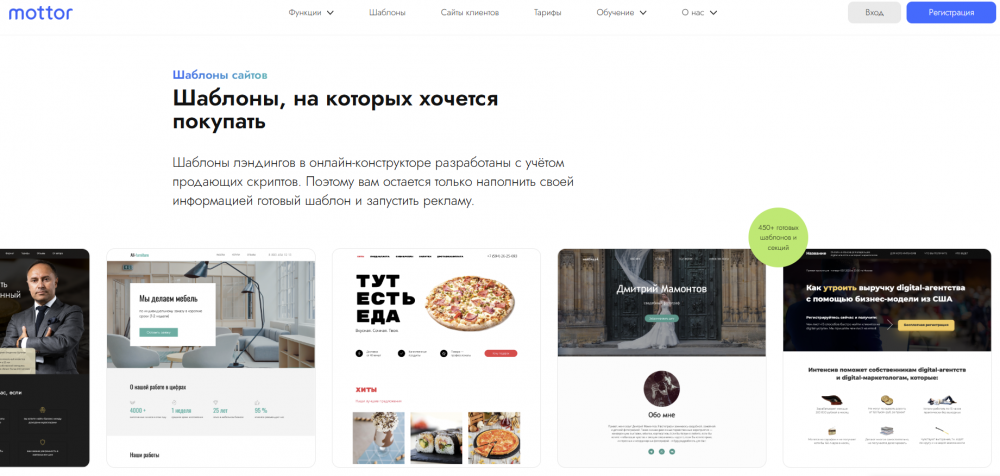
Task: Click the Вход button
Action: click(x=874, y=13)
